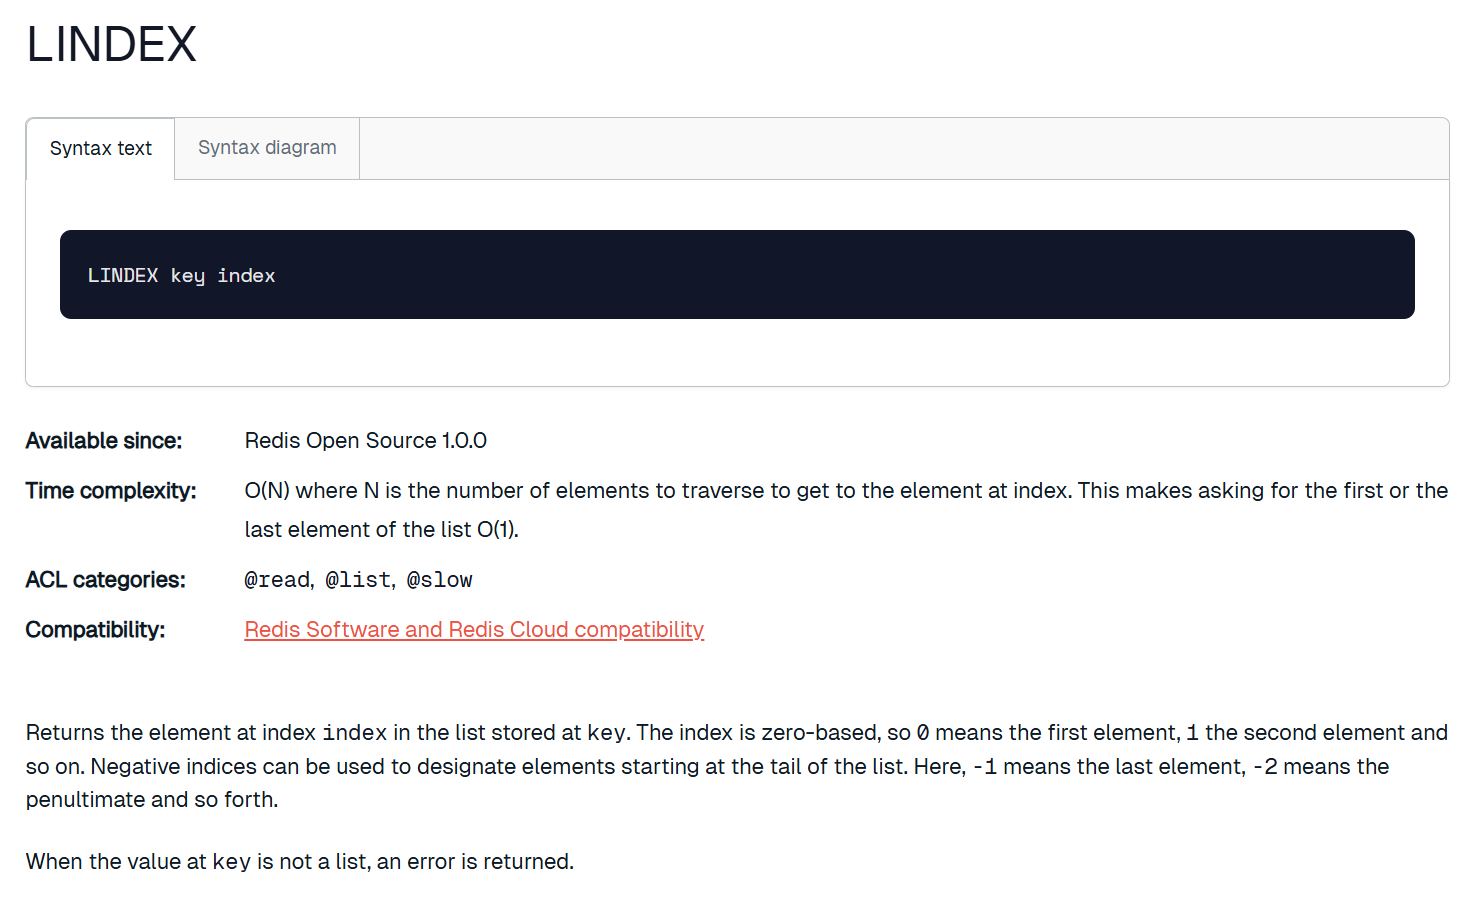Screen dimensions: 1481x917
Task: Click the 'last element of the list O(1).' line
Action: tap(382, 530)
